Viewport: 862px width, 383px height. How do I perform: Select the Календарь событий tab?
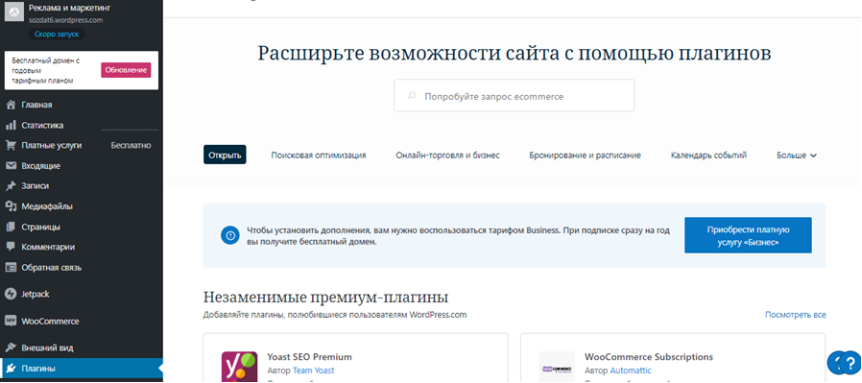(x=709, y=156)
